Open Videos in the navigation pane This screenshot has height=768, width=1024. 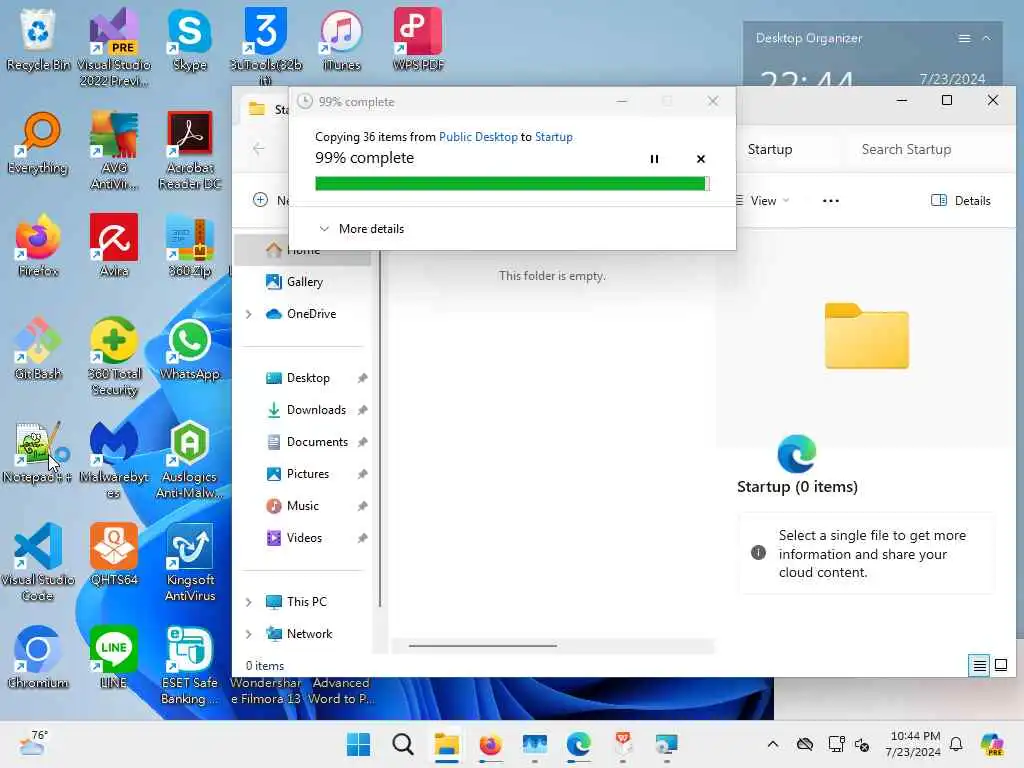click(x=304, y=537)
